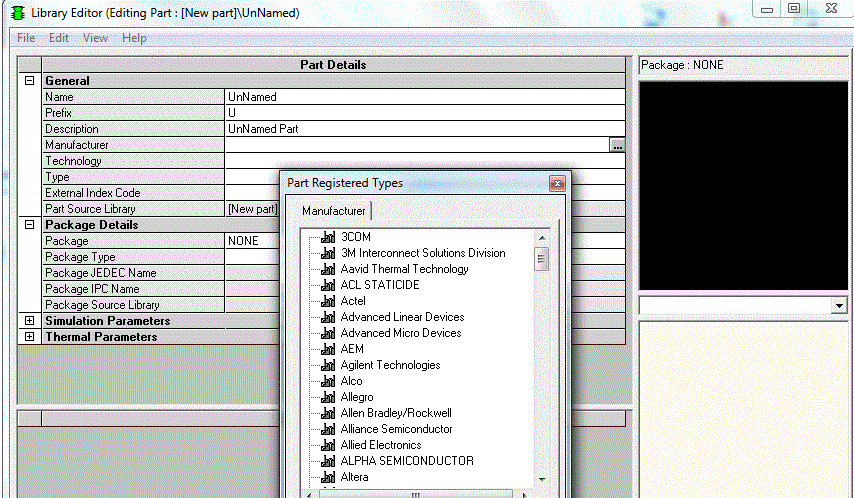Click the manufacturer list scroll up arrow

542,238
